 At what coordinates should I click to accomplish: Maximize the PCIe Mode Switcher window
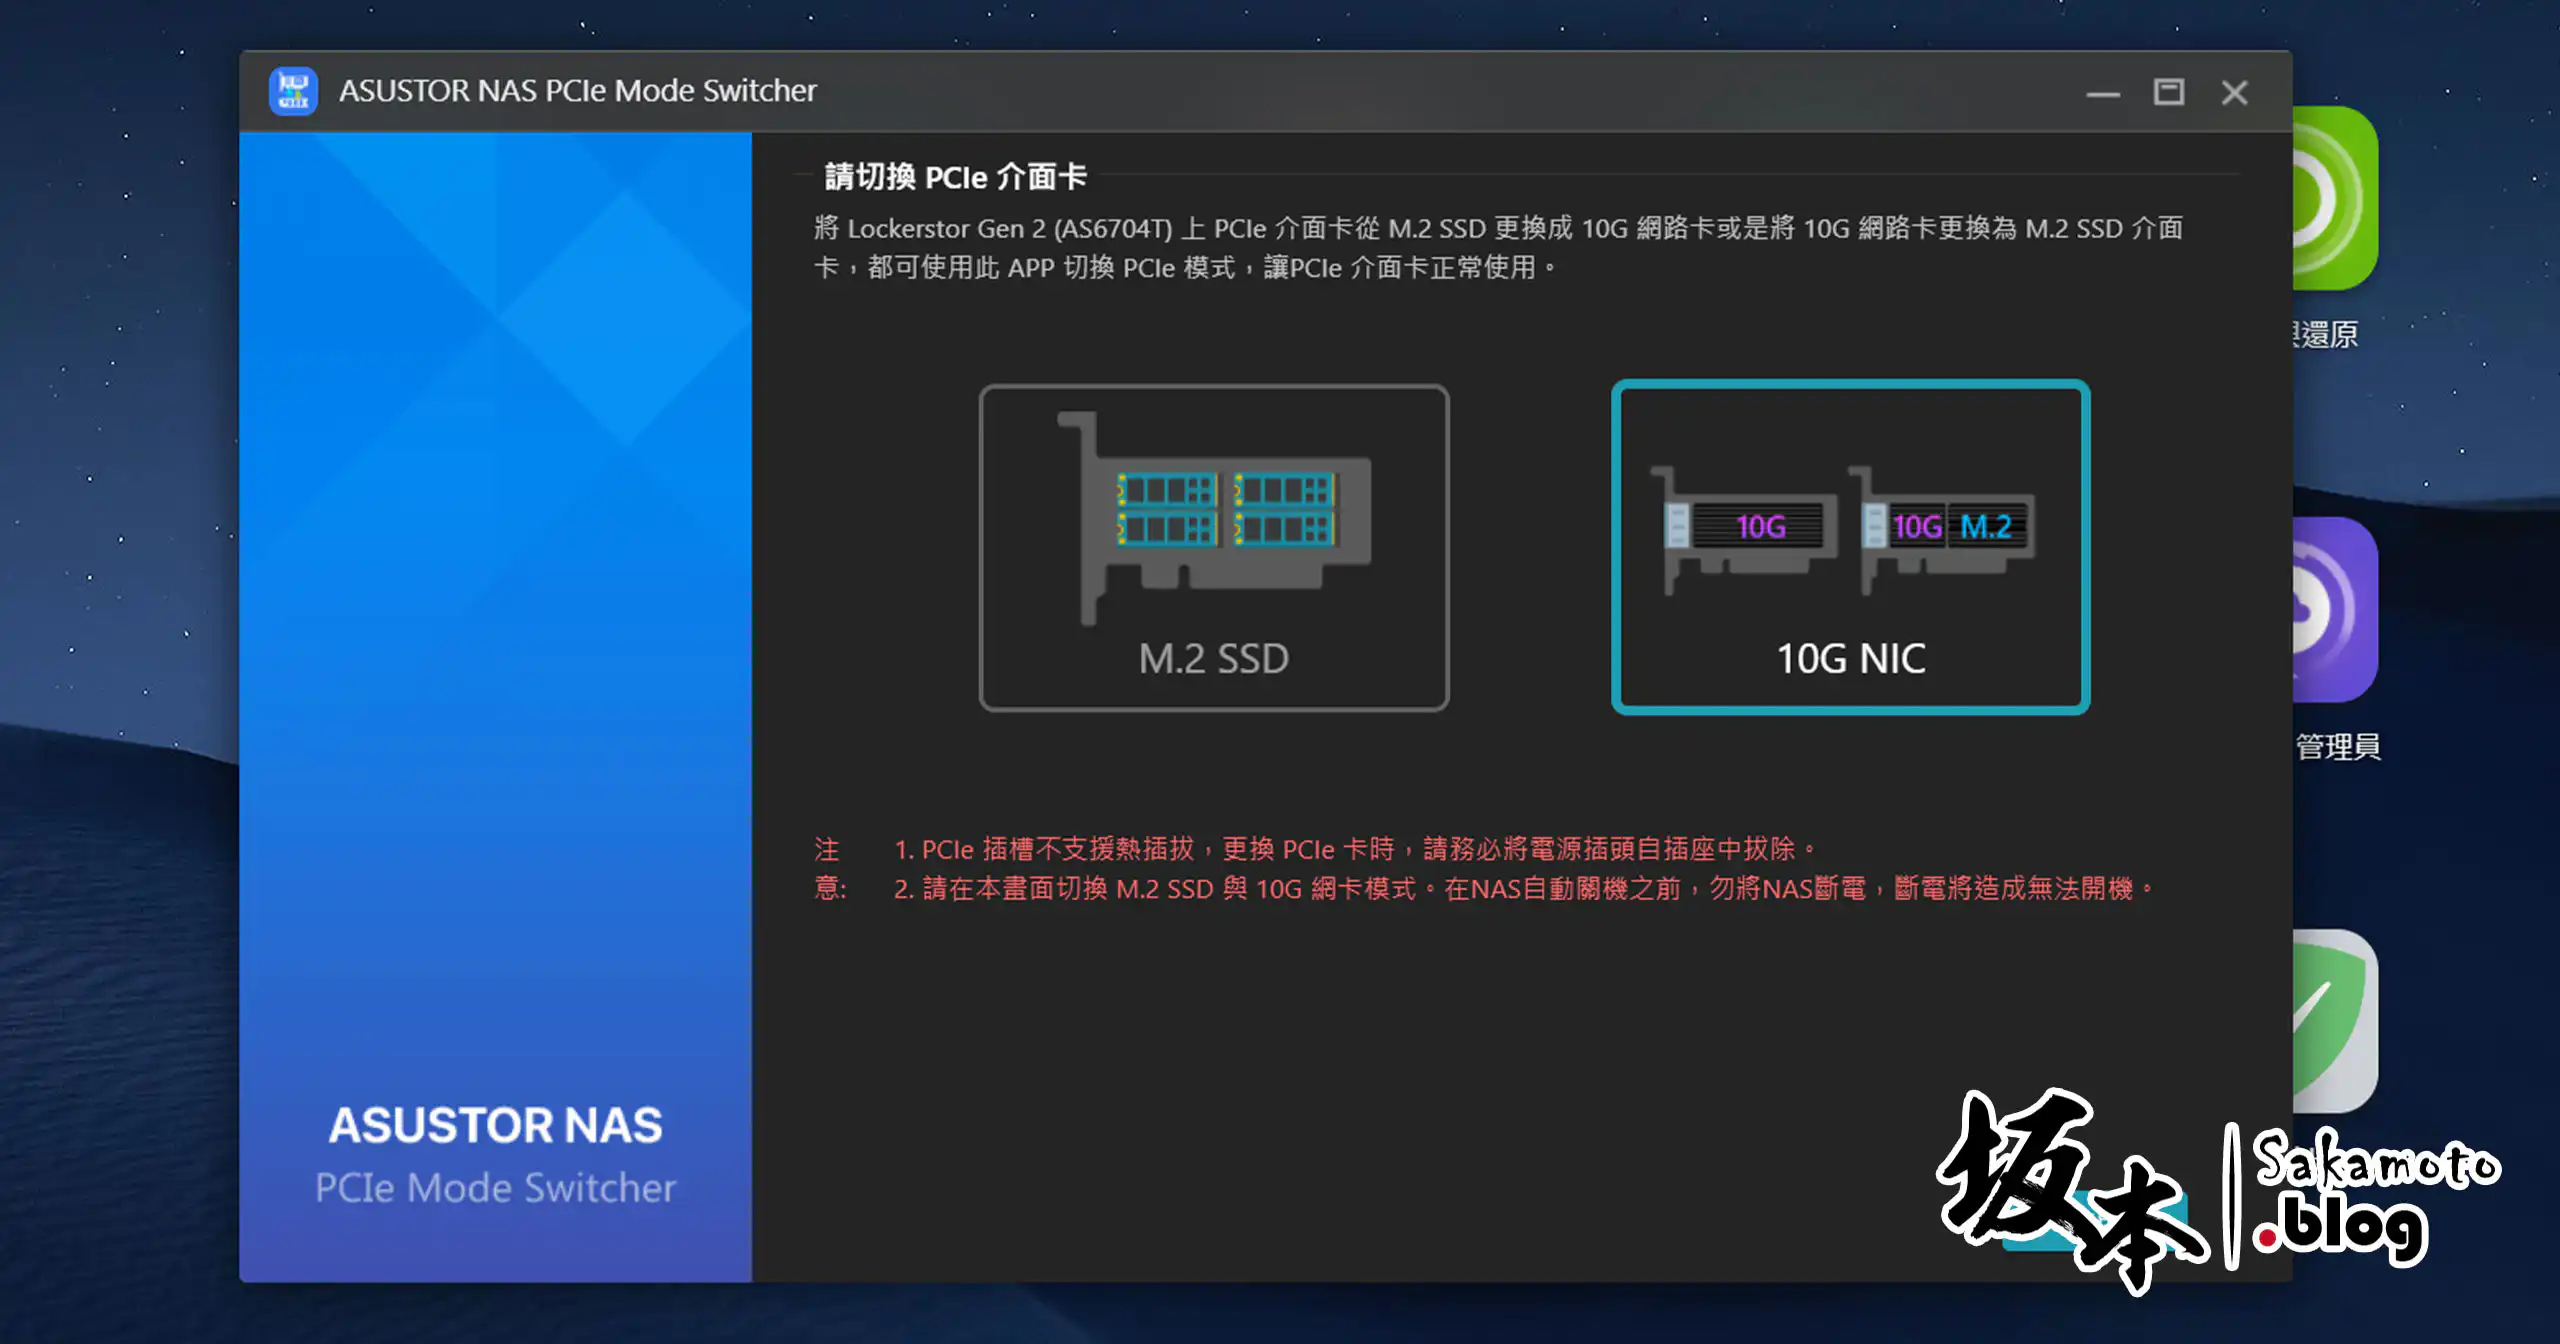2168,93
